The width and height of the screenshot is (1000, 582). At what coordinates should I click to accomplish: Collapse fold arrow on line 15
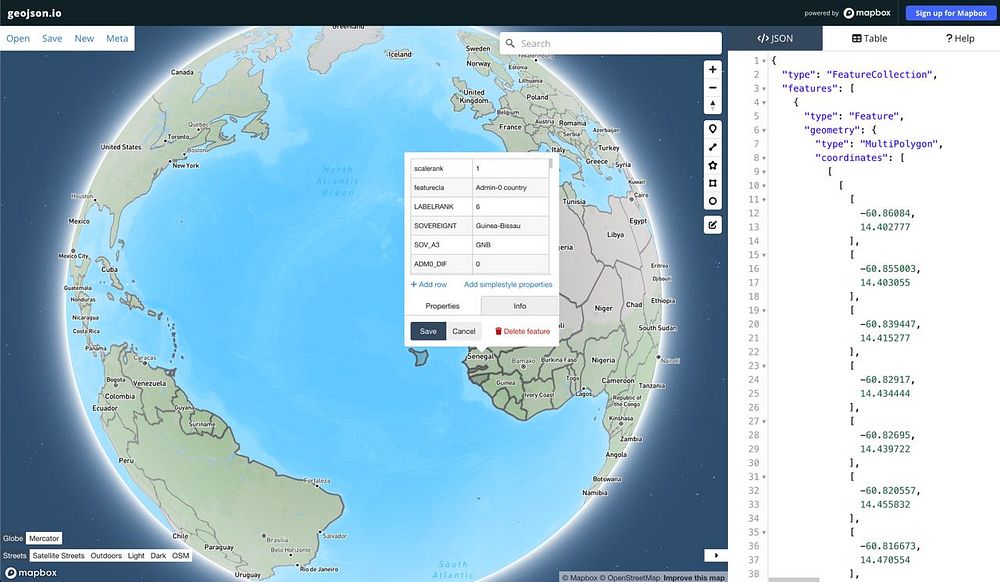coord(764,255)
